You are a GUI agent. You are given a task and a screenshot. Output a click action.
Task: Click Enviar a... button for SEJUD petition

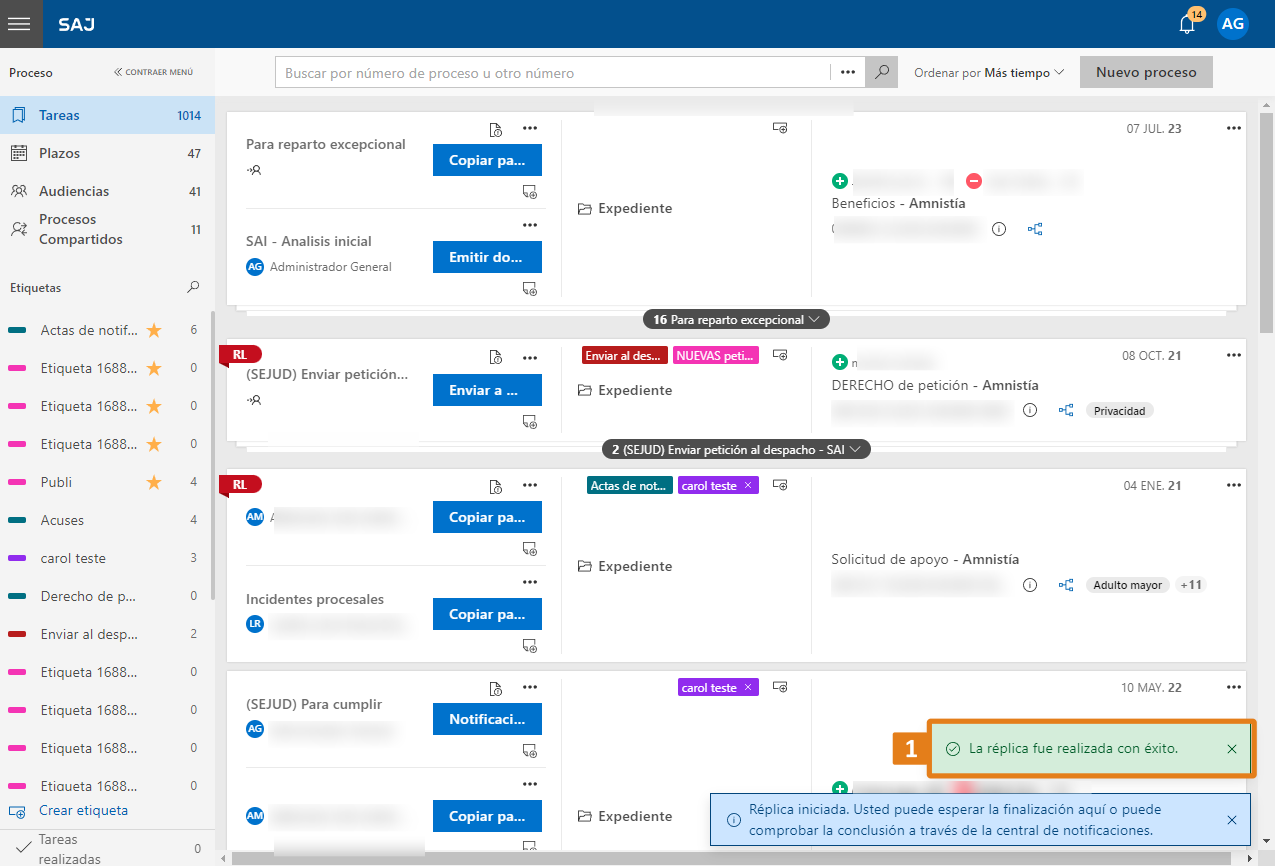pyautogui.click(x=487, y=390)
